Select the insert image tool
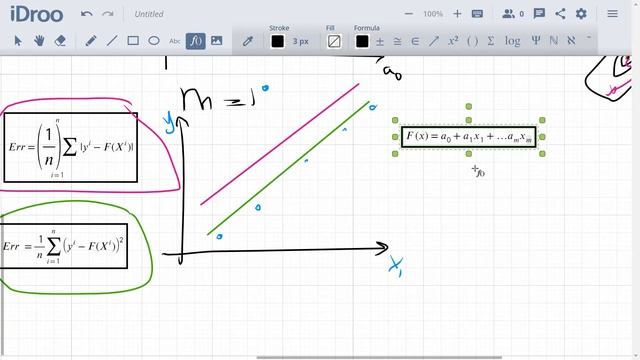Screen dimensions: 640x360 click(217, 41)
